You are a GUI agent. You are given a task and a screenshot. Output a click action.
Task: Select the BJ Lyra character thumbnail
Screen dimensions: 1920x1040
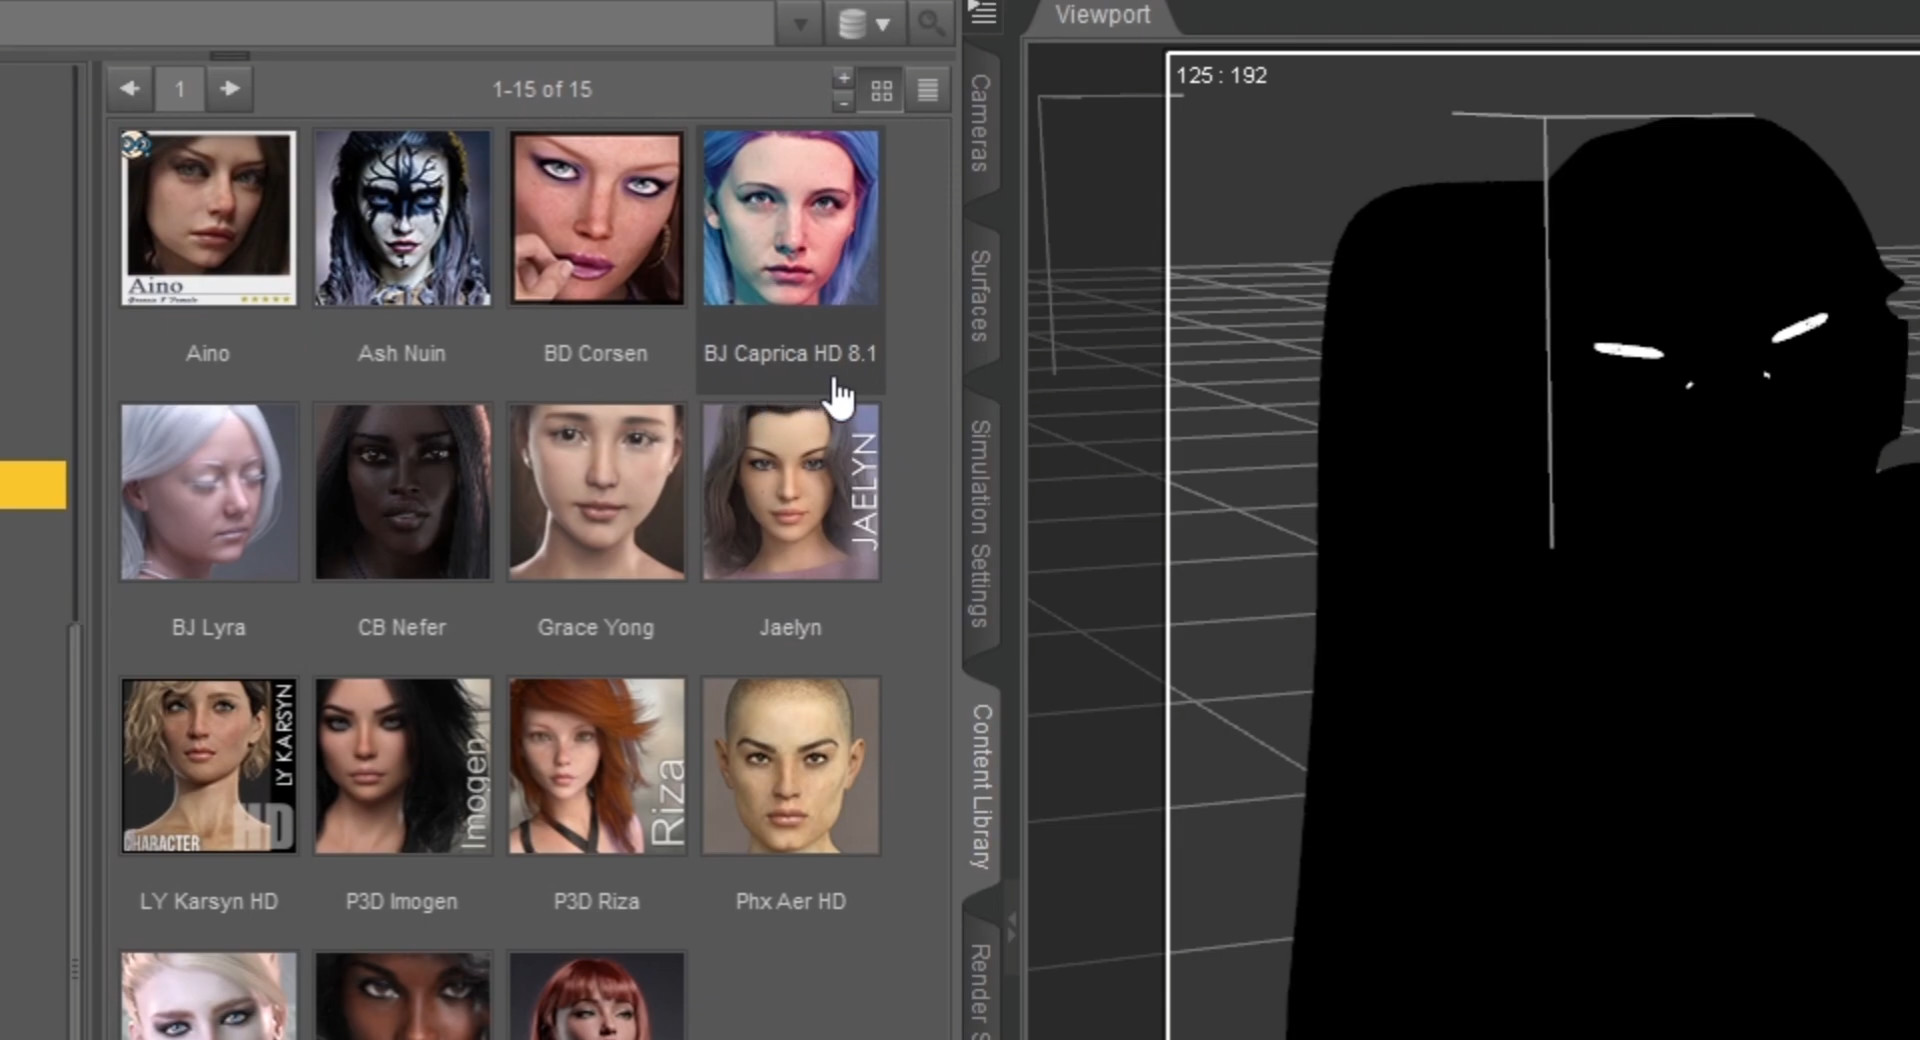point(208,492)
